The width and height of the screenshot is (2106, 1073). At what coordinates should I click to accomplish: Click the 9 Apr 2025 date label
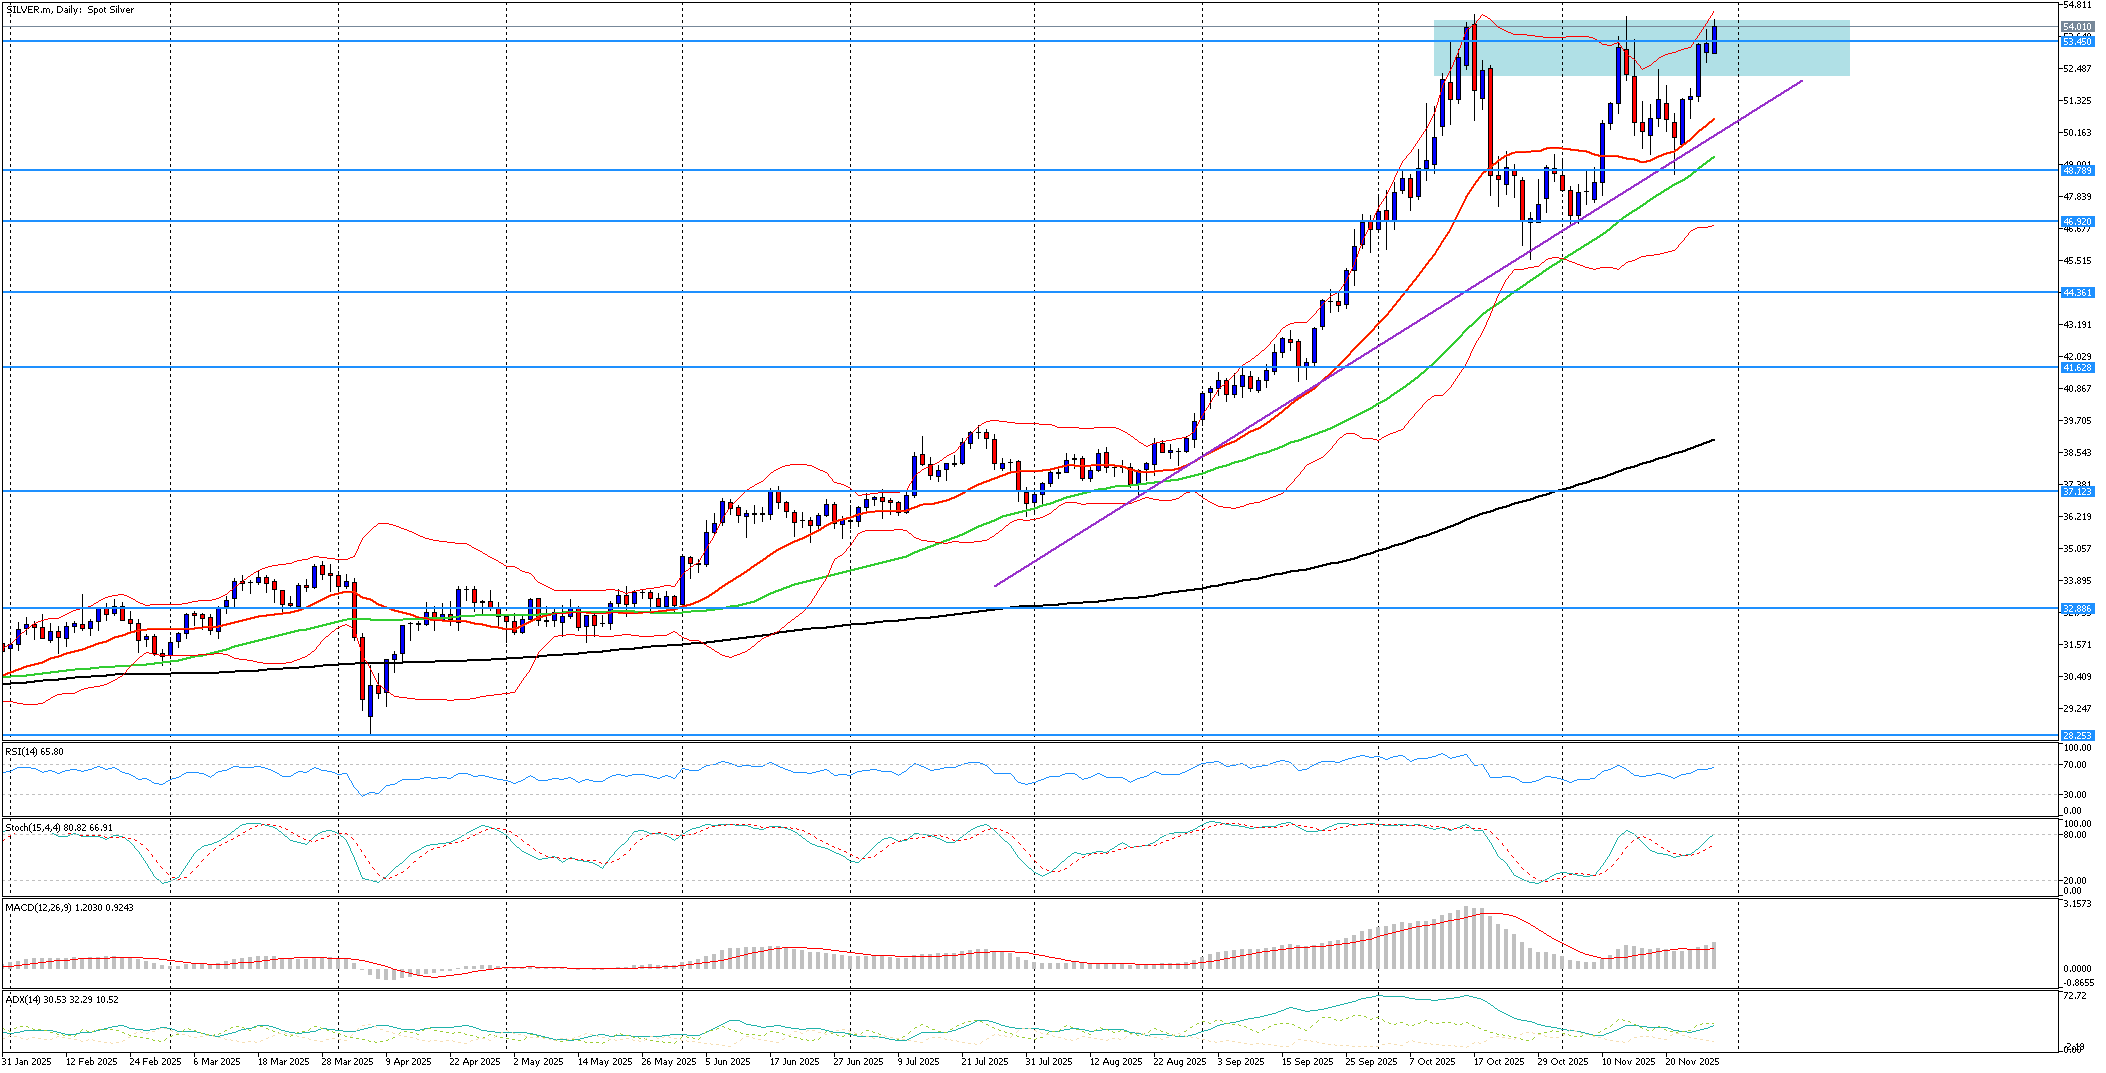(408, 1061)
